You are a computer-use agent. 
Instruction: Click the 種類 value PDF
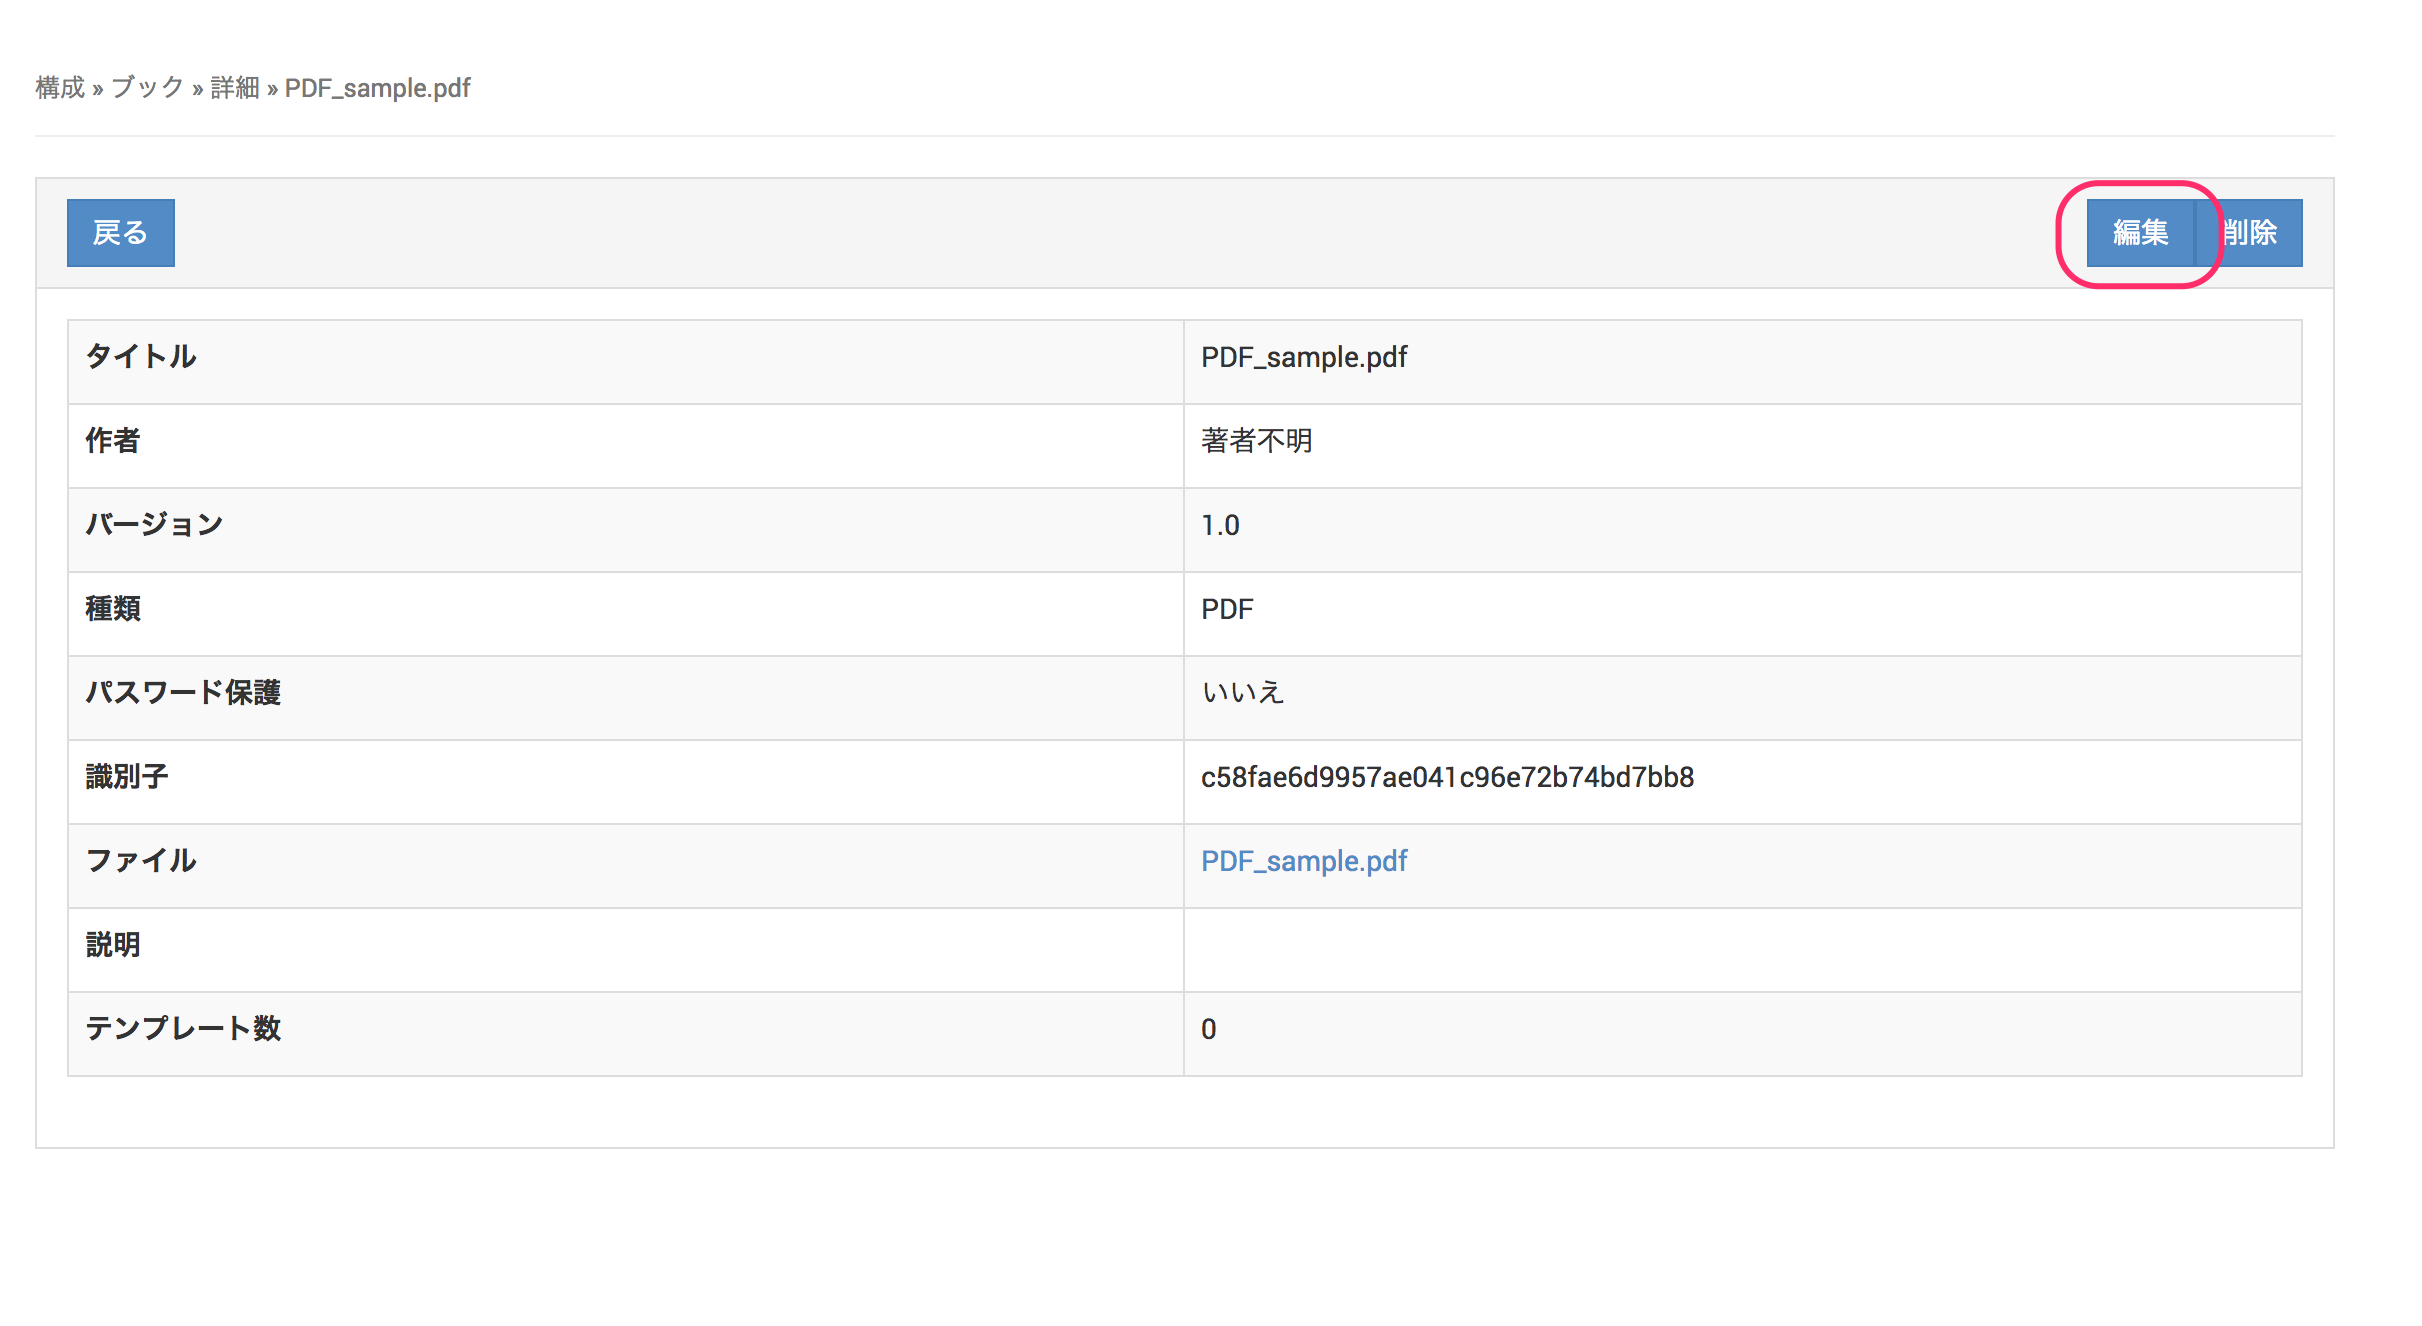(x=1227, y=609)
